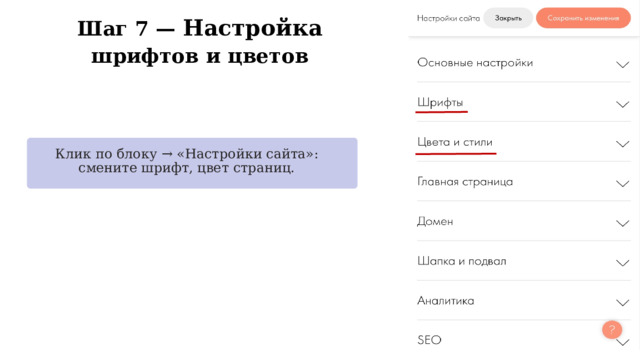Expand chevron next to Шапка и подвал
640x360 pixels.
coord(622,262)
